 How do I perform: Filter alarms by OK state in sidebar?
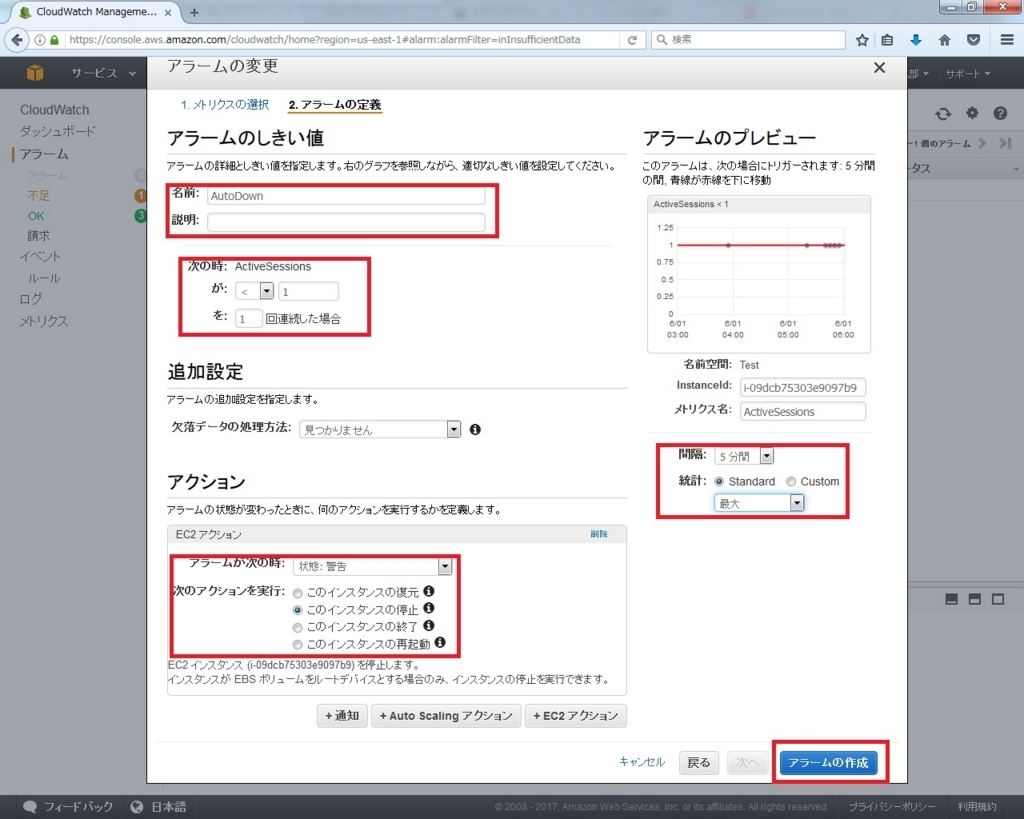(36, 216)
